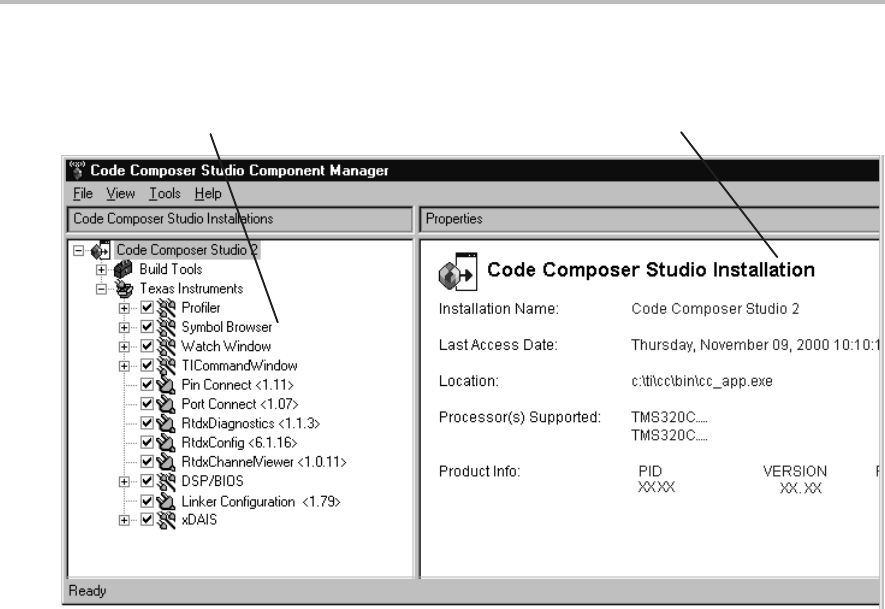Uncheck the xDAIS checkbox
The width and height of the screenshot is (885, 609).
coord(147,519)
